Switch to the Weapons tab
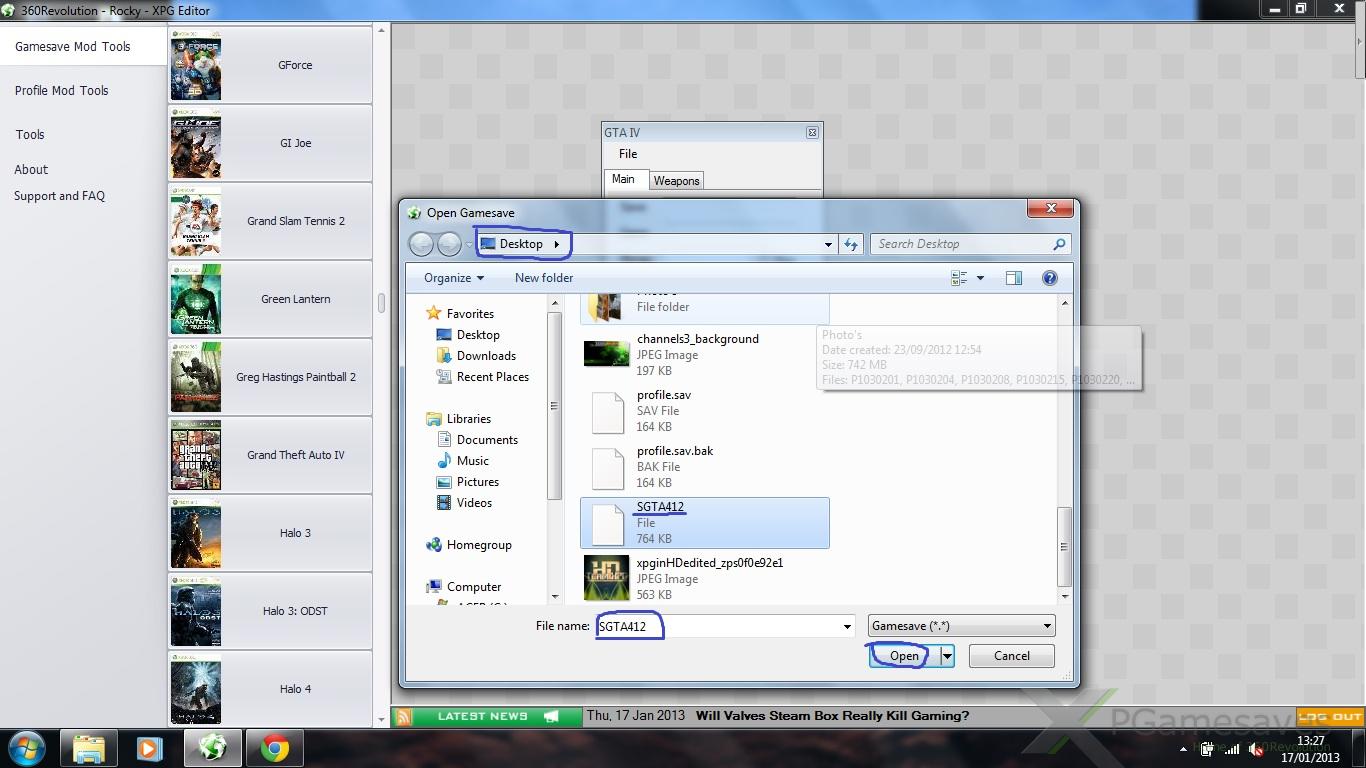This screenshot has height=768, width=1366. [676, 181]
